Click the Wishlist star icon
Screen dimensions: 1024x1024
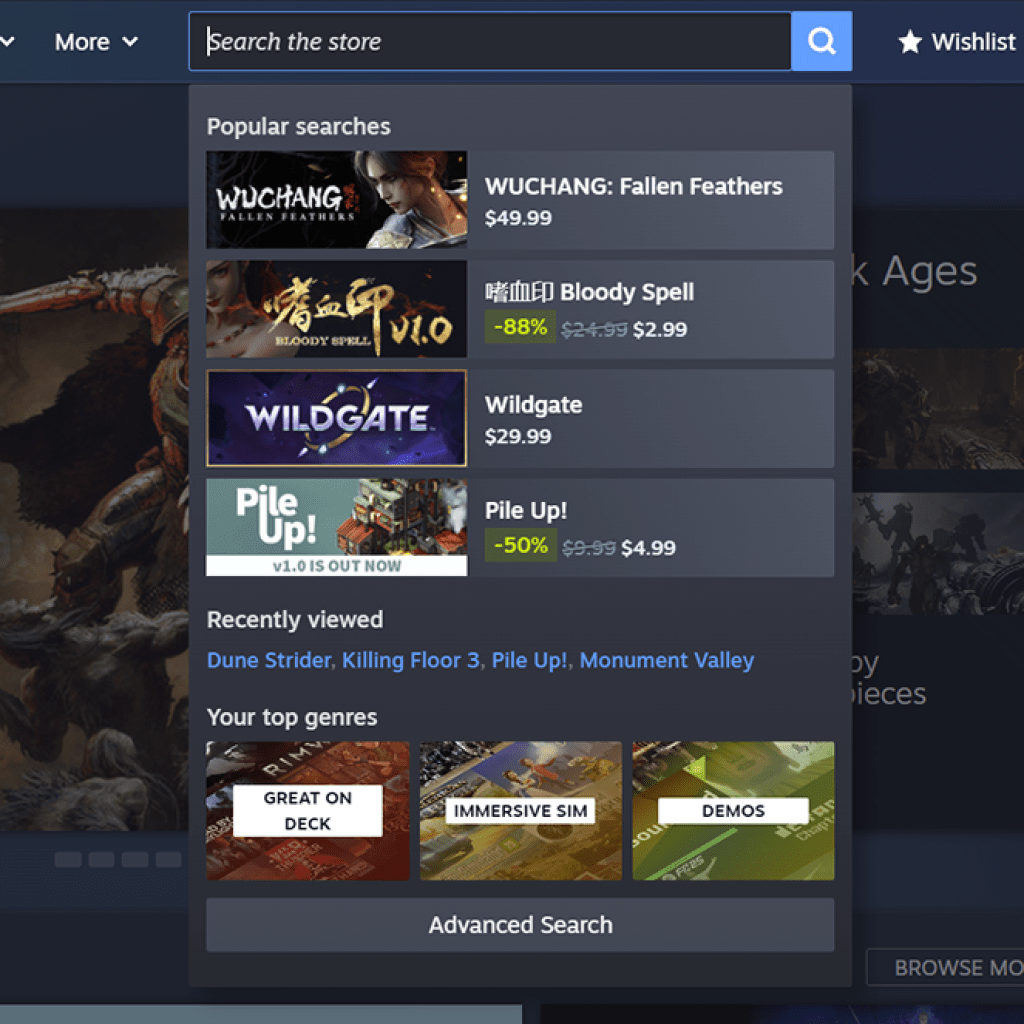[910, 41]
